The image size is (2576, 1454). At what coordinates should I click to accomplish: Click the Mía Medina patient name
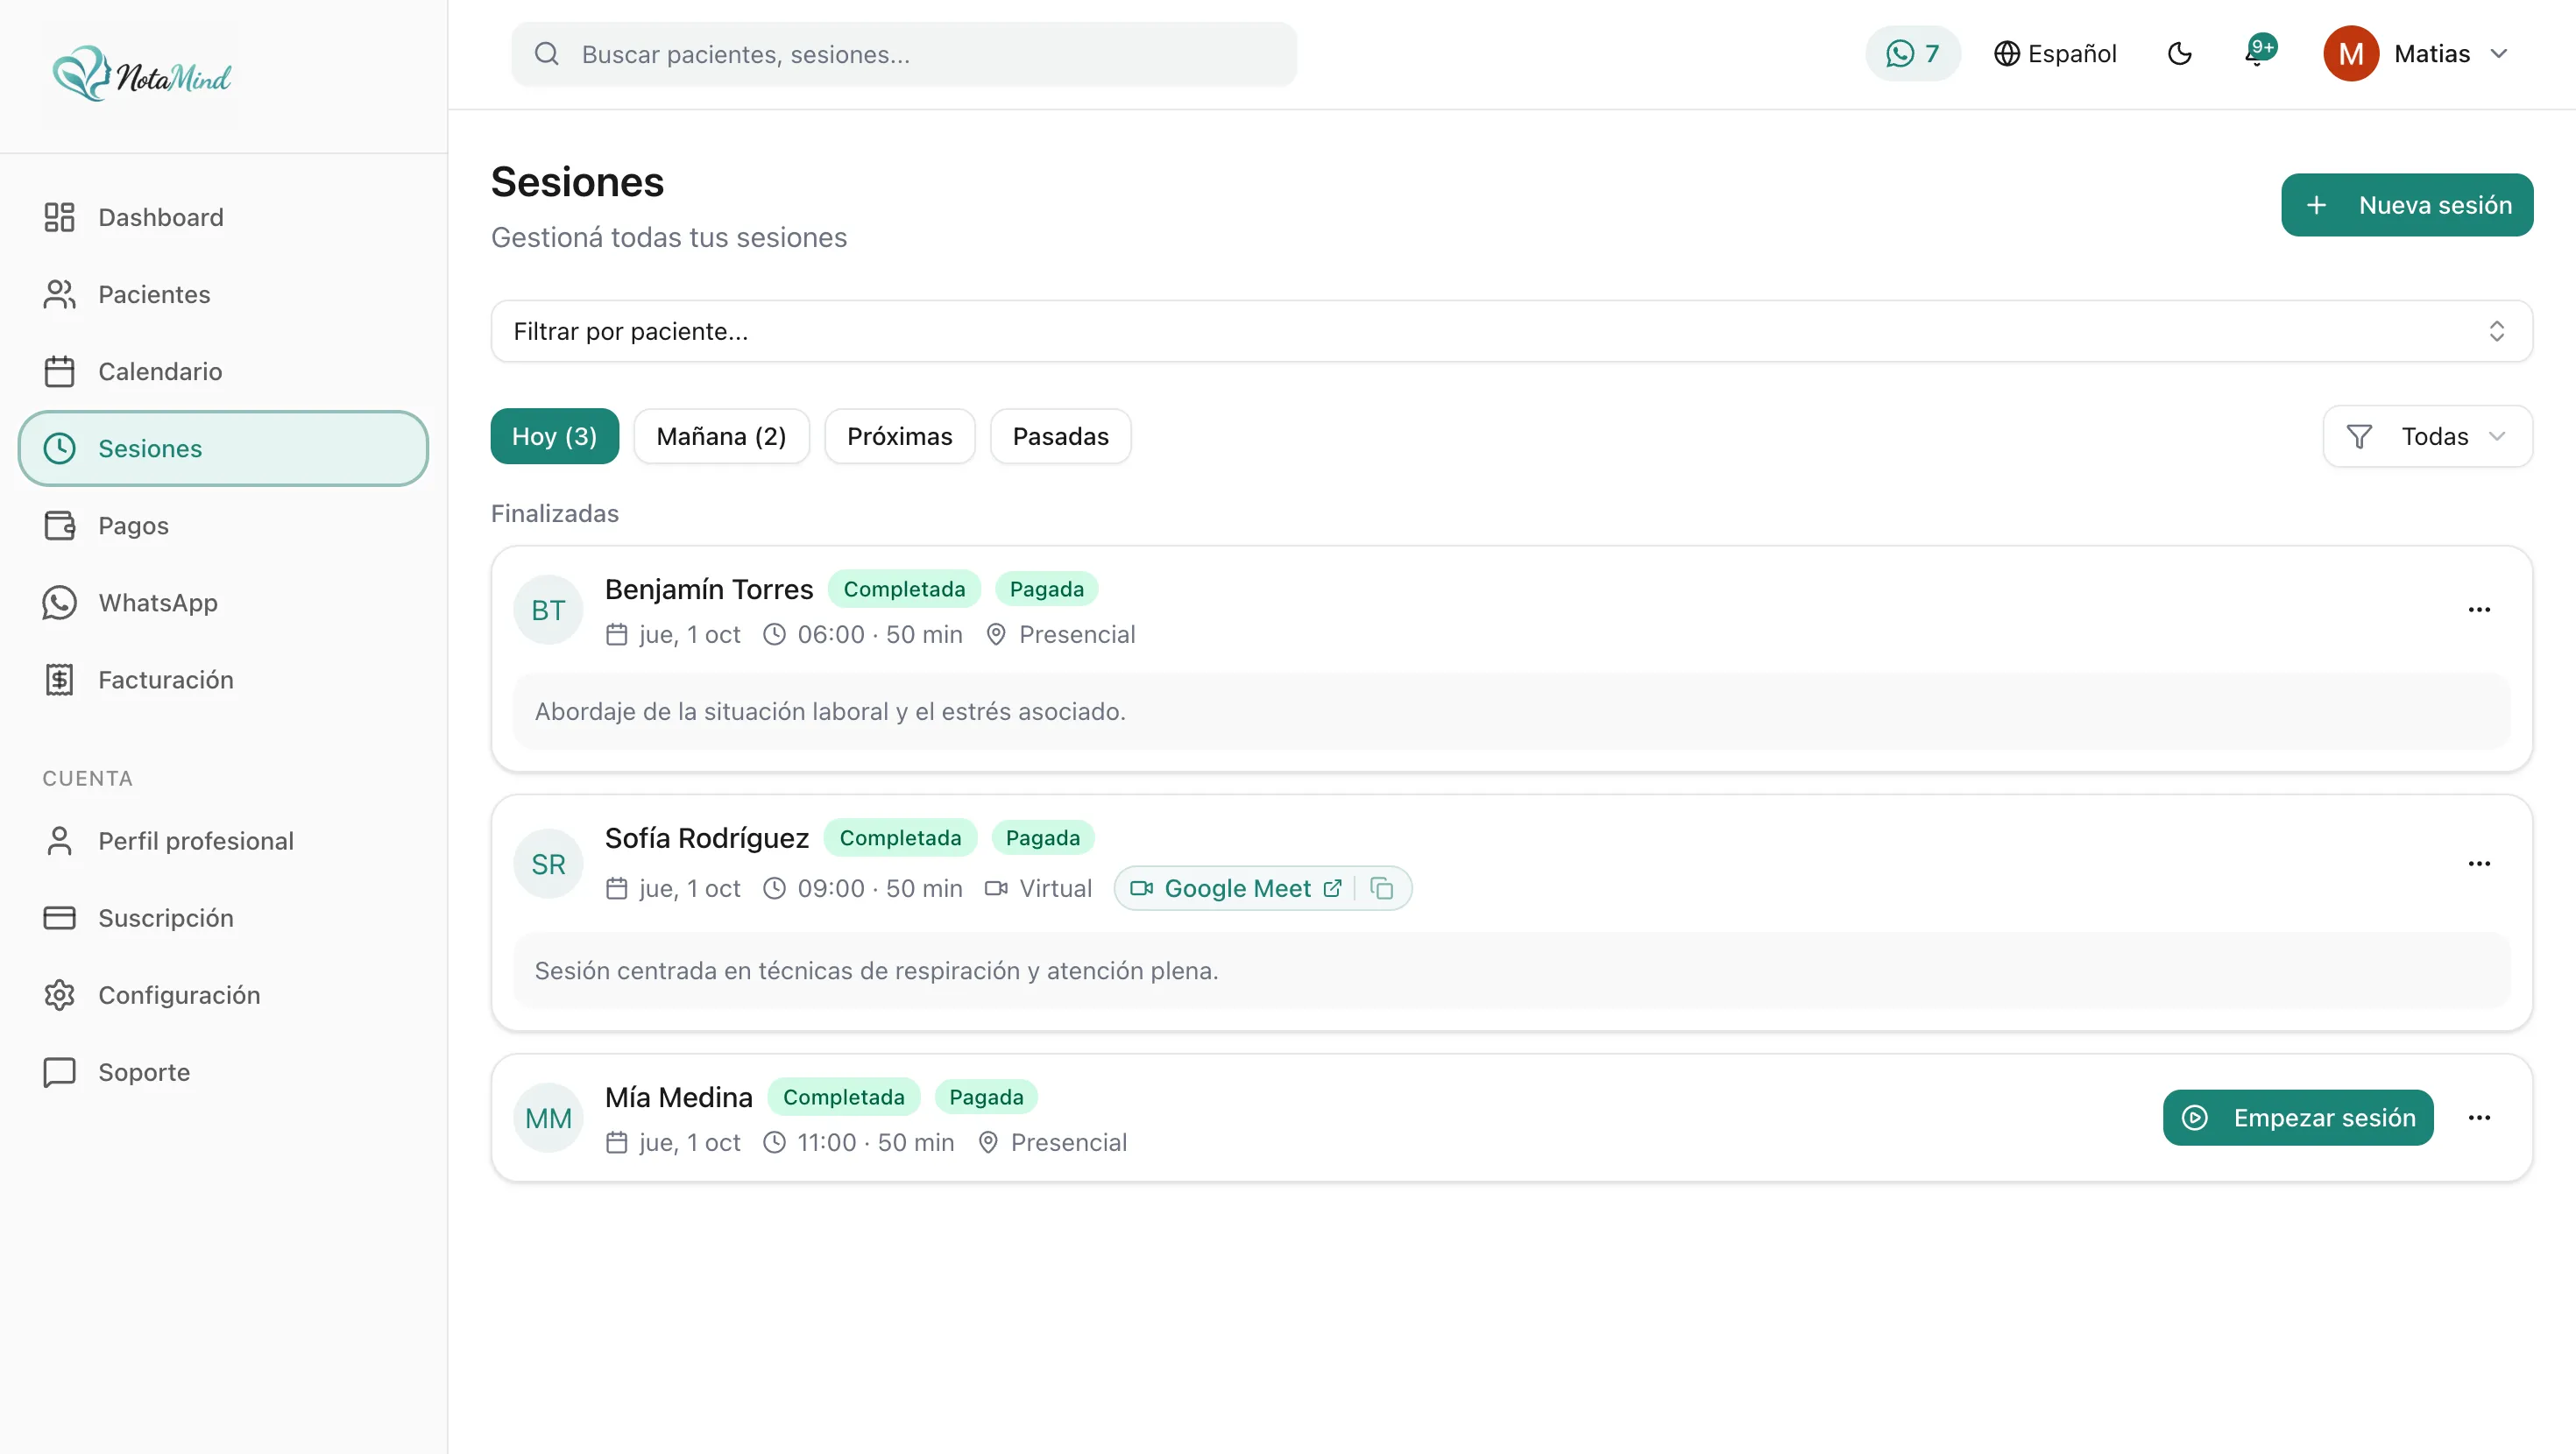[678, 1097]
